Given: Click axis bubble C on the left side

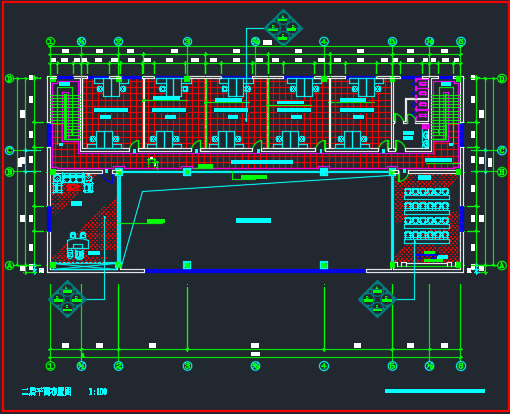Looking at the screenshot, I should (x=9, y=150).
